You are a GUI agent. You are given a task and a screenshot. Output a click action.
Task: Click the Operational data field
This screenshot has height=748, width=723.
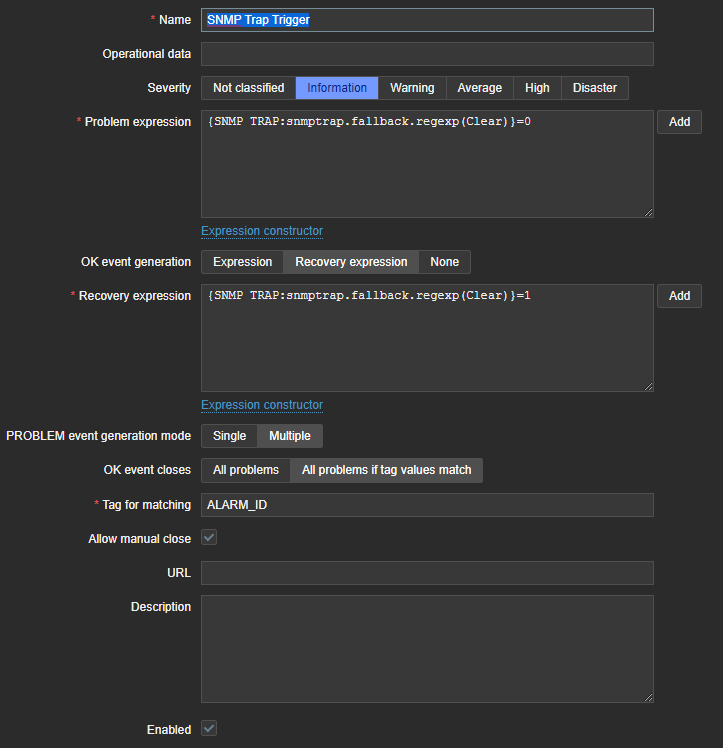(x=427, y=54)
